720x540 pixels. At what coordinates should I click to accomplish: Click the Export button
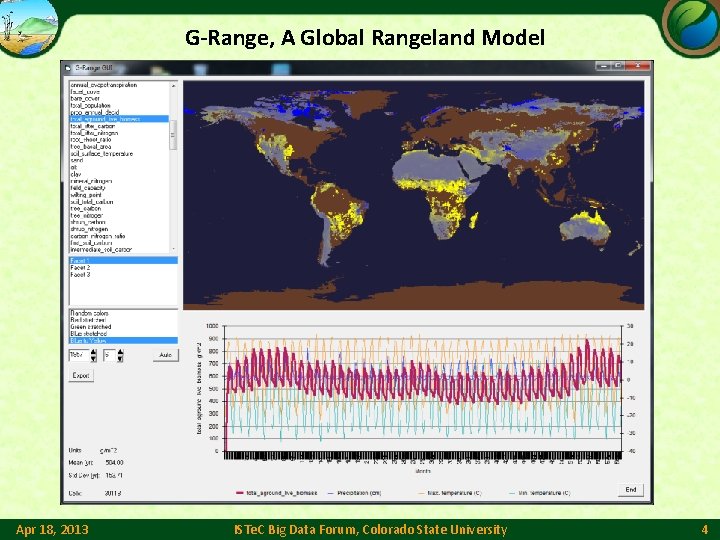(x=81, y=376)
